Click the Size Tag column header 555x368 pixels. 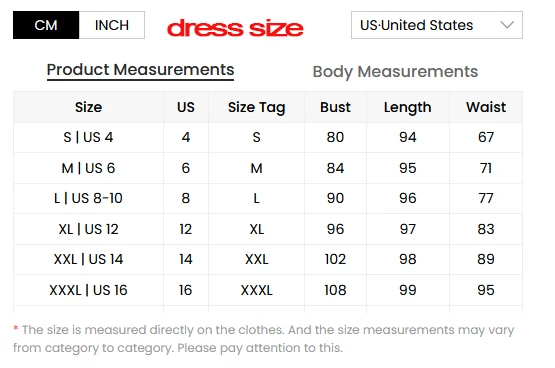click(x=256, y=107)
